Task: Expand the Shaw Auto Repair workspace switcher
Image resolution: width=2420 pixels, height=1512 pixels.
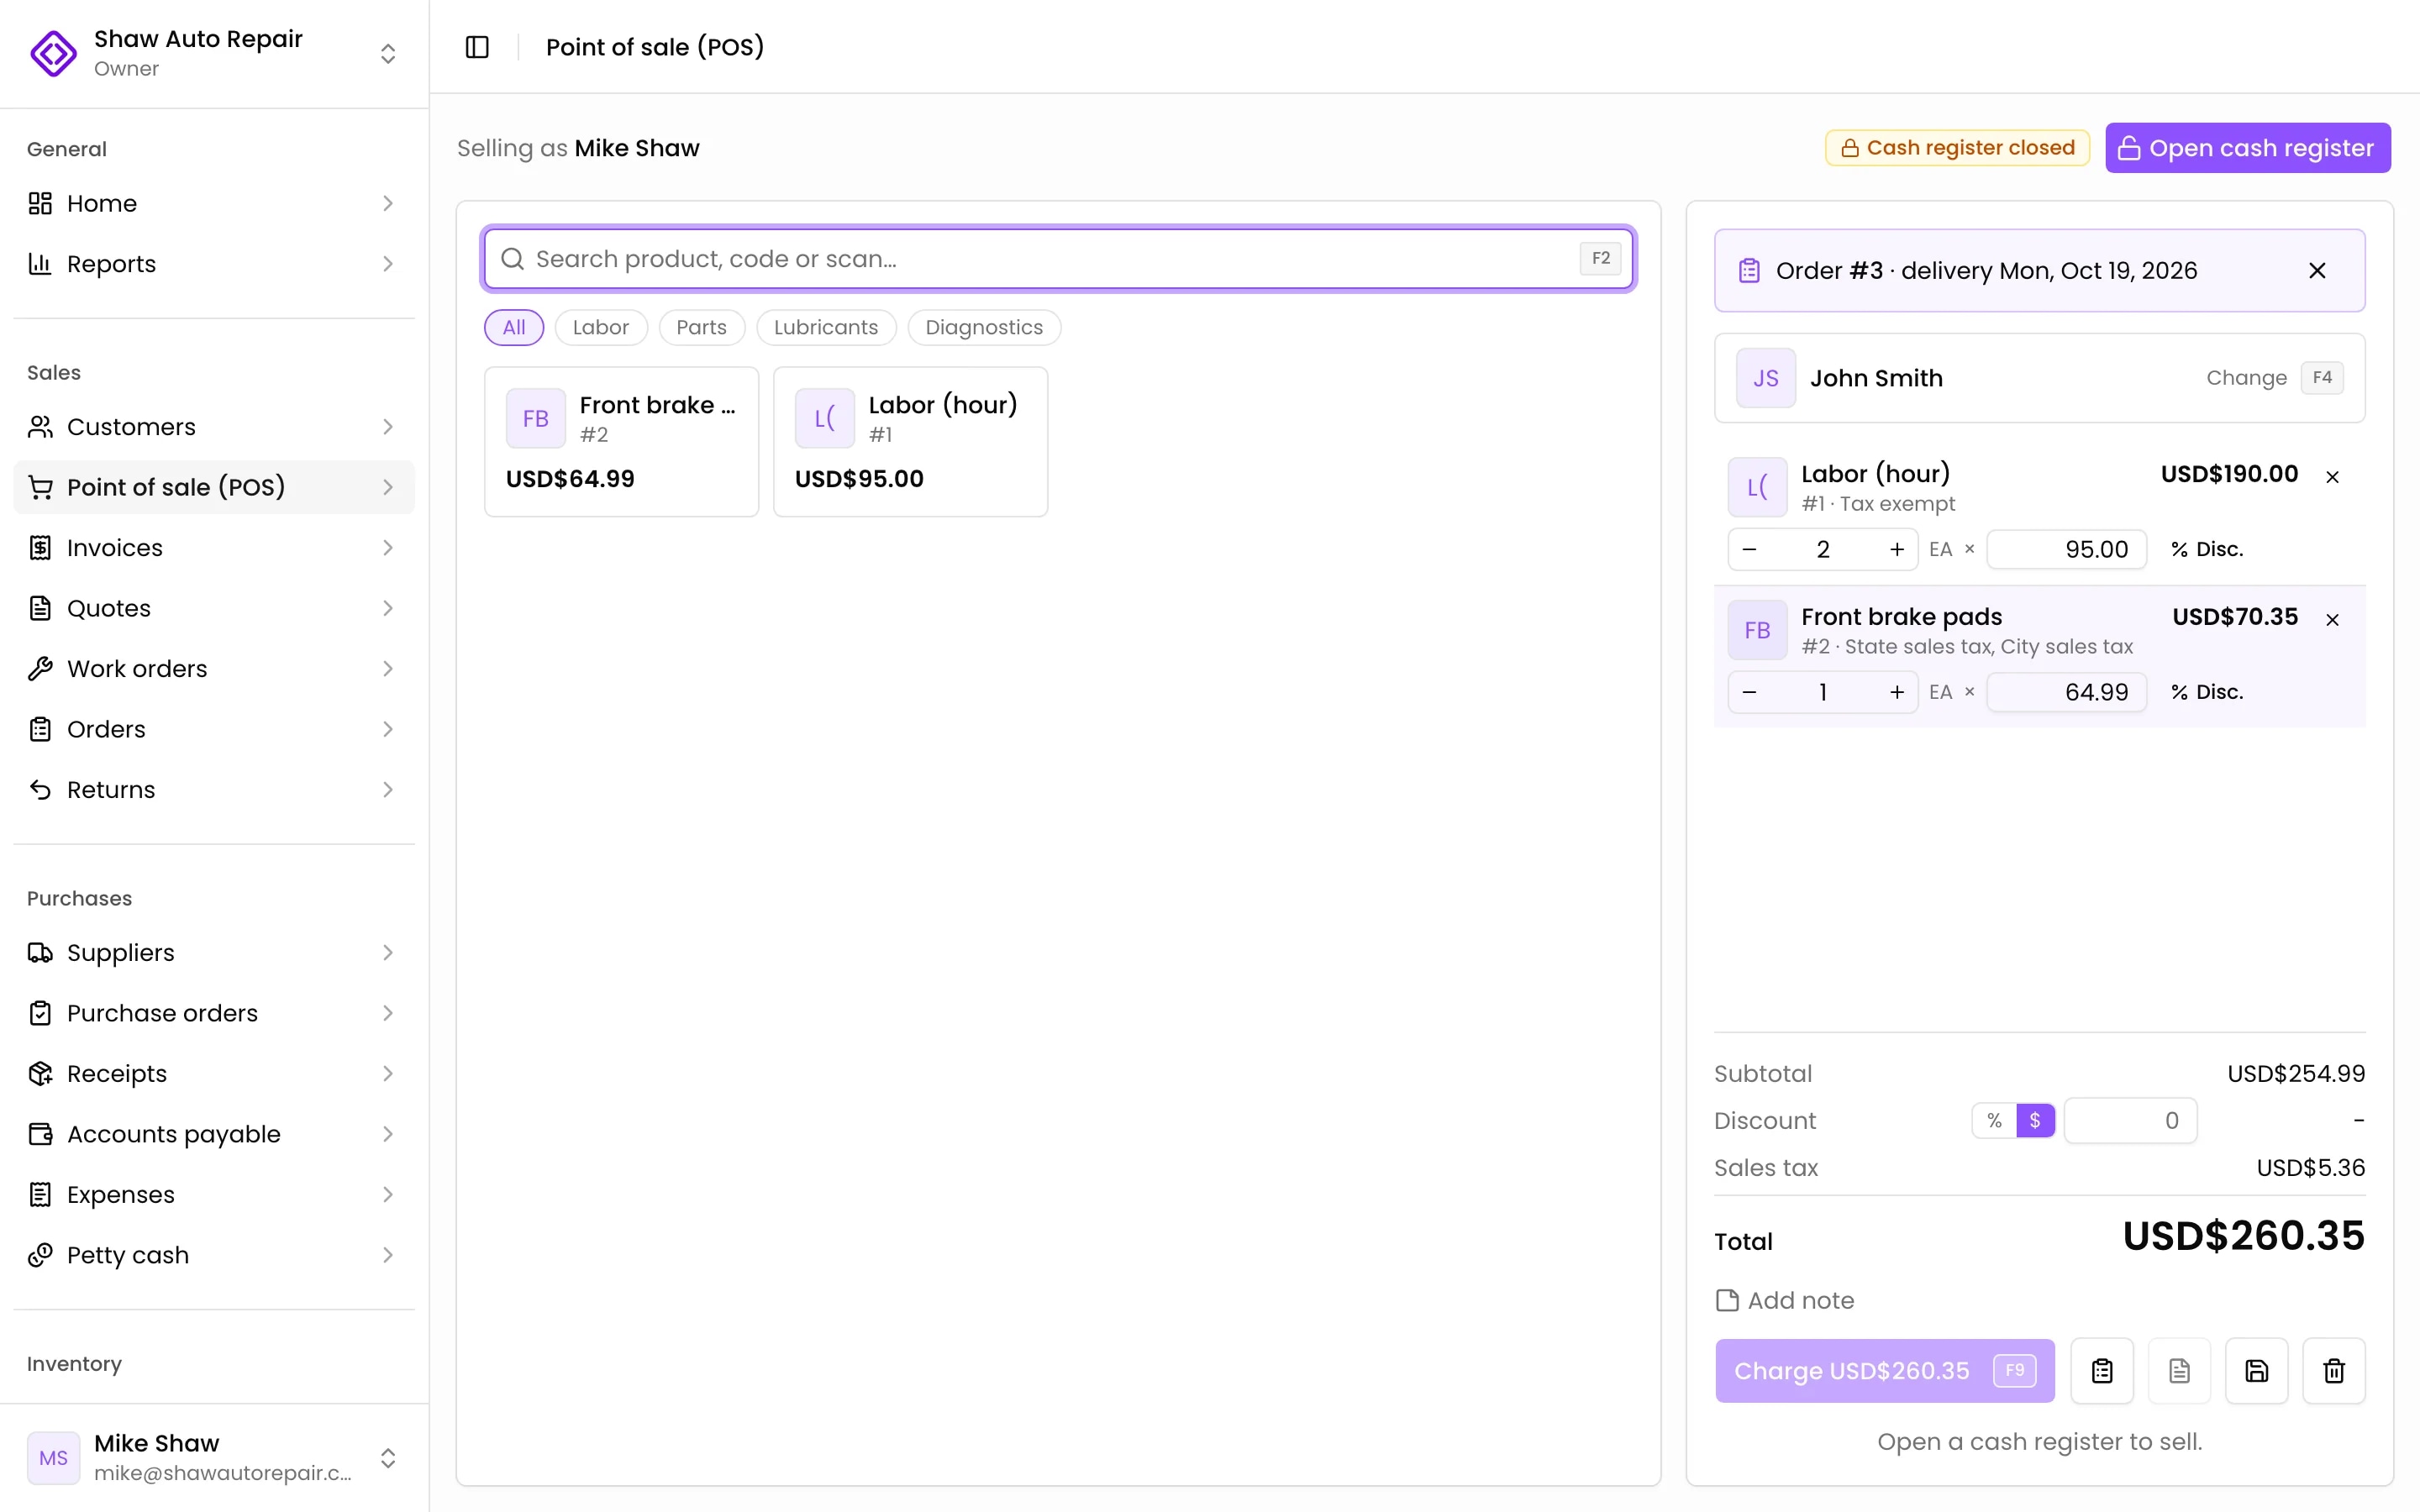Action: point(388,53)
